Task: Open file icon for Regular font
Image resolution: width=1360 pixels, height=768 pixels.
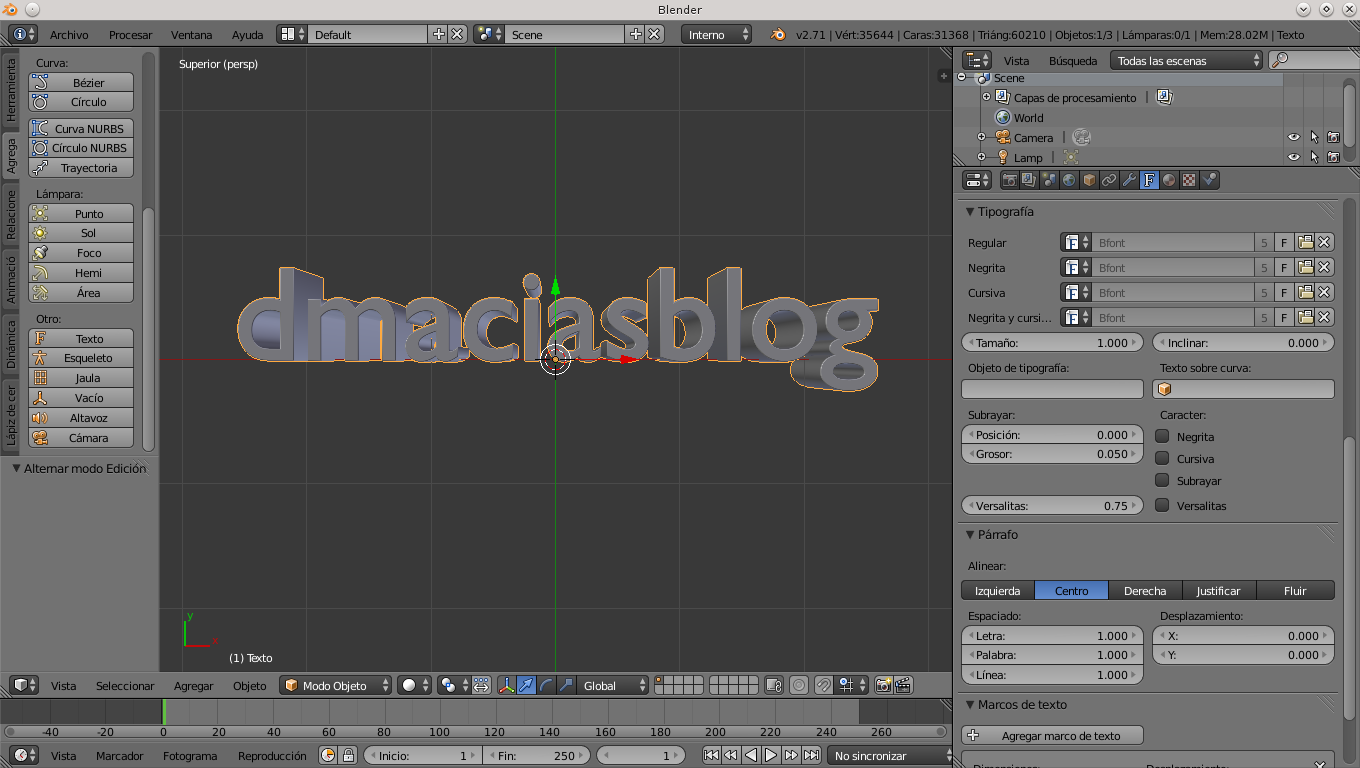Action: [x=1305, y=243]
